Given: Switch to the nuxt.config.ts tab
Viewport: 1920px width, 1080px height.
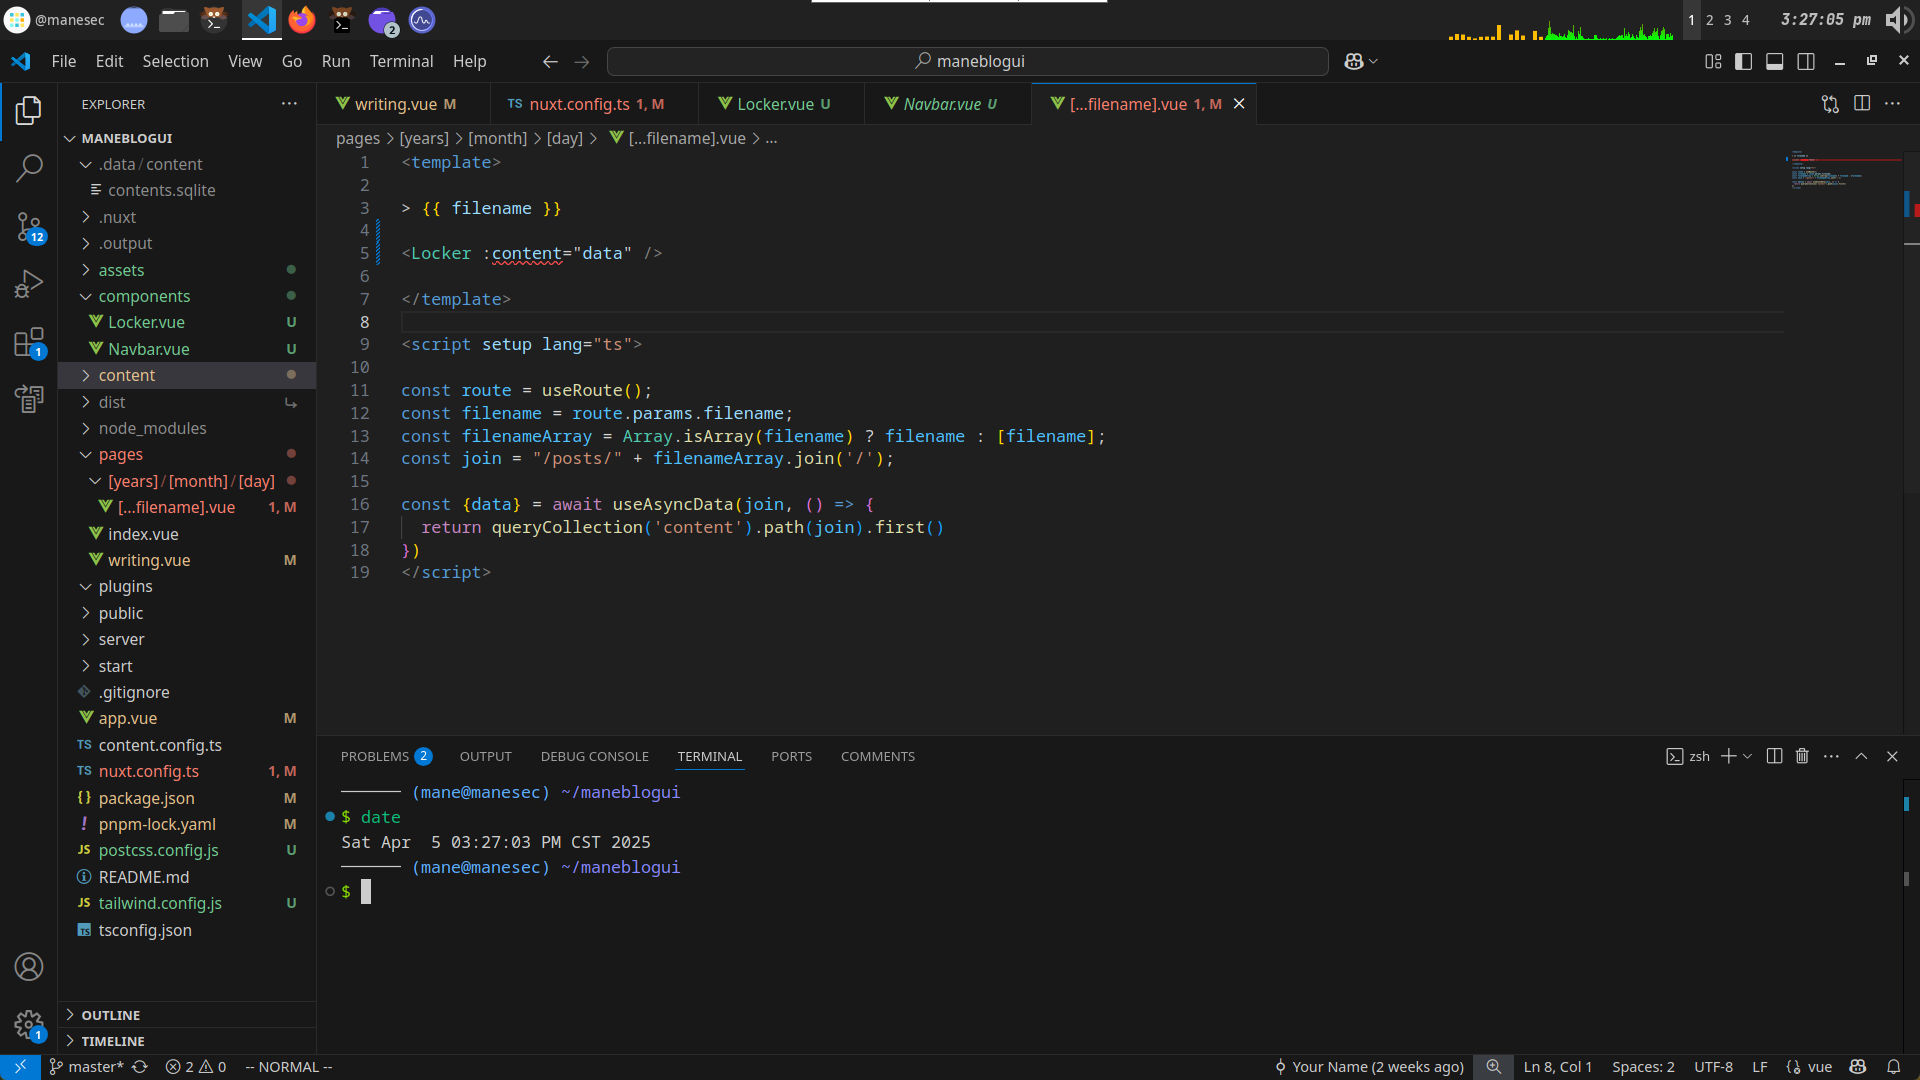Looking at the screenshot, I should coord(579,104).
